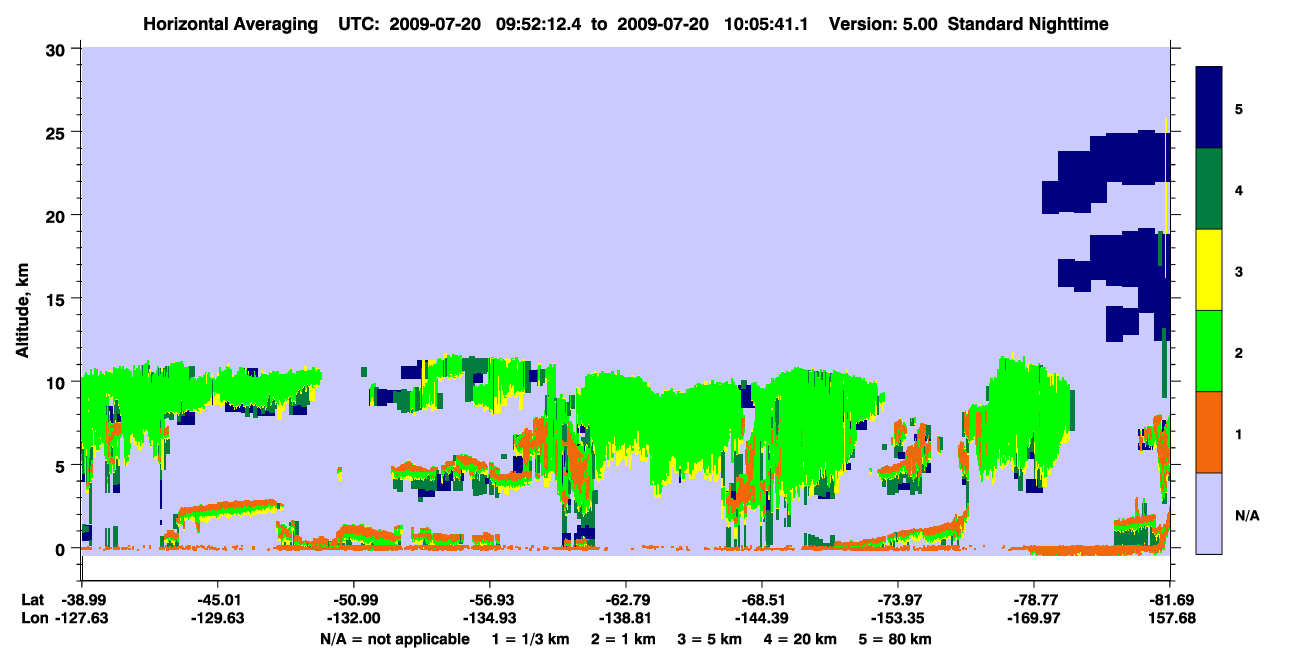Click the dark blue colorbar segment labeled 5
The width and height of the screenshot is (1300, 667).
1209,107
